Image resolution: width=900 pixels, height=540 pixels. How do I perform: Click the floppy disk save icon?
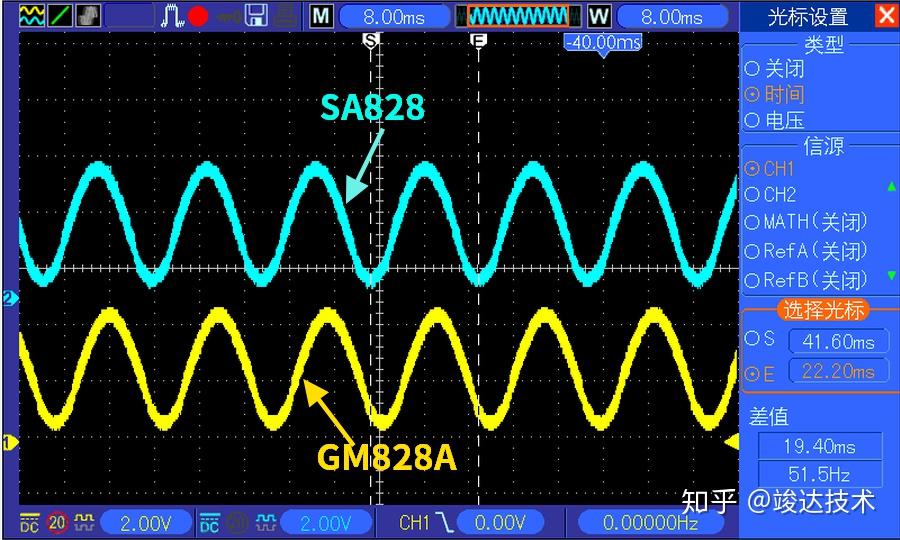point(256,15)
